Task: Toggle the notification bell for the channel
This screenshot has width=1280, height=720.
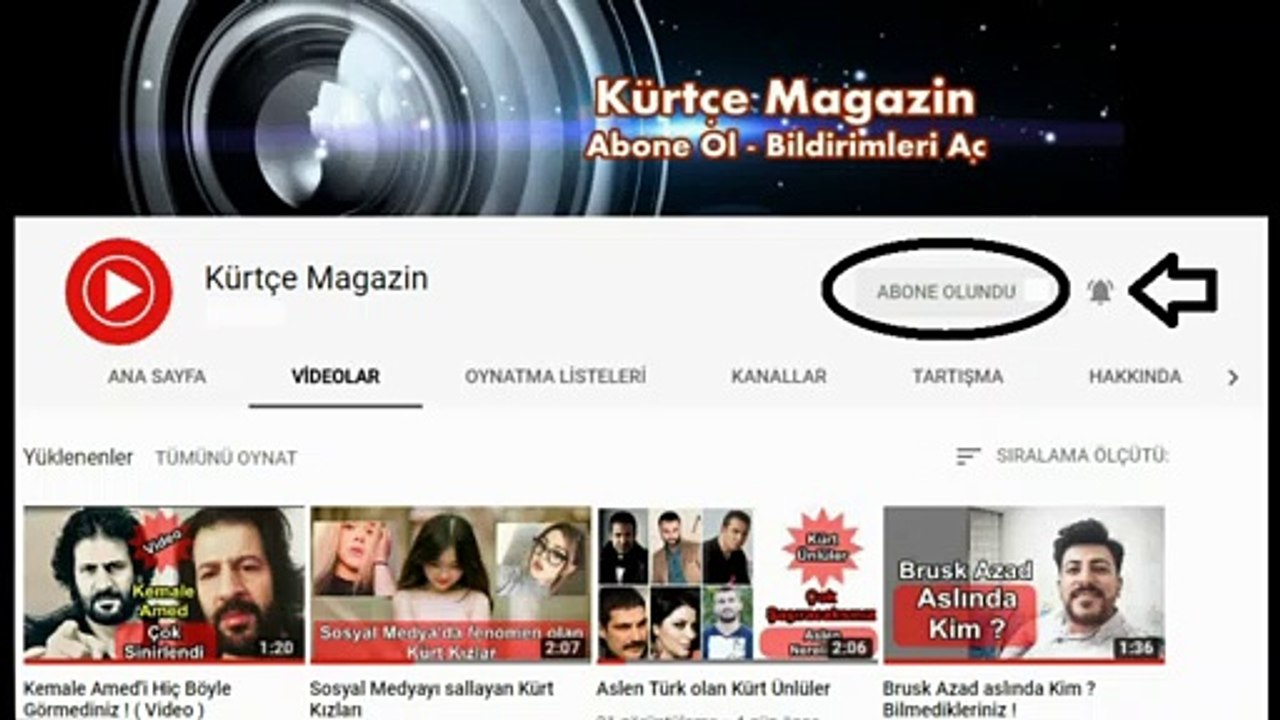Action: 1100,291
